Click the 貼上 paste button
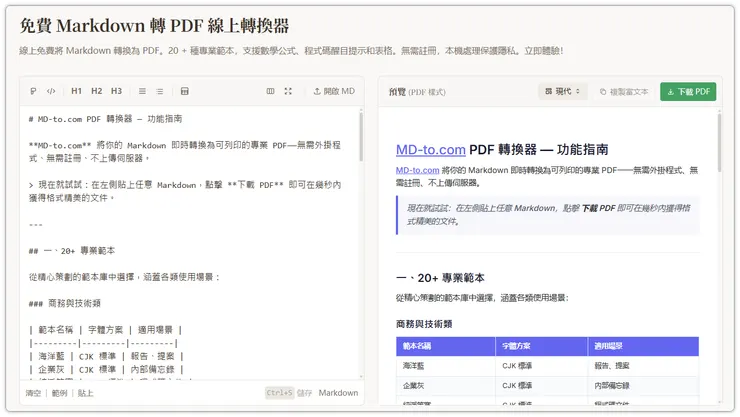The image size is (740, 417). click(85, 393)
